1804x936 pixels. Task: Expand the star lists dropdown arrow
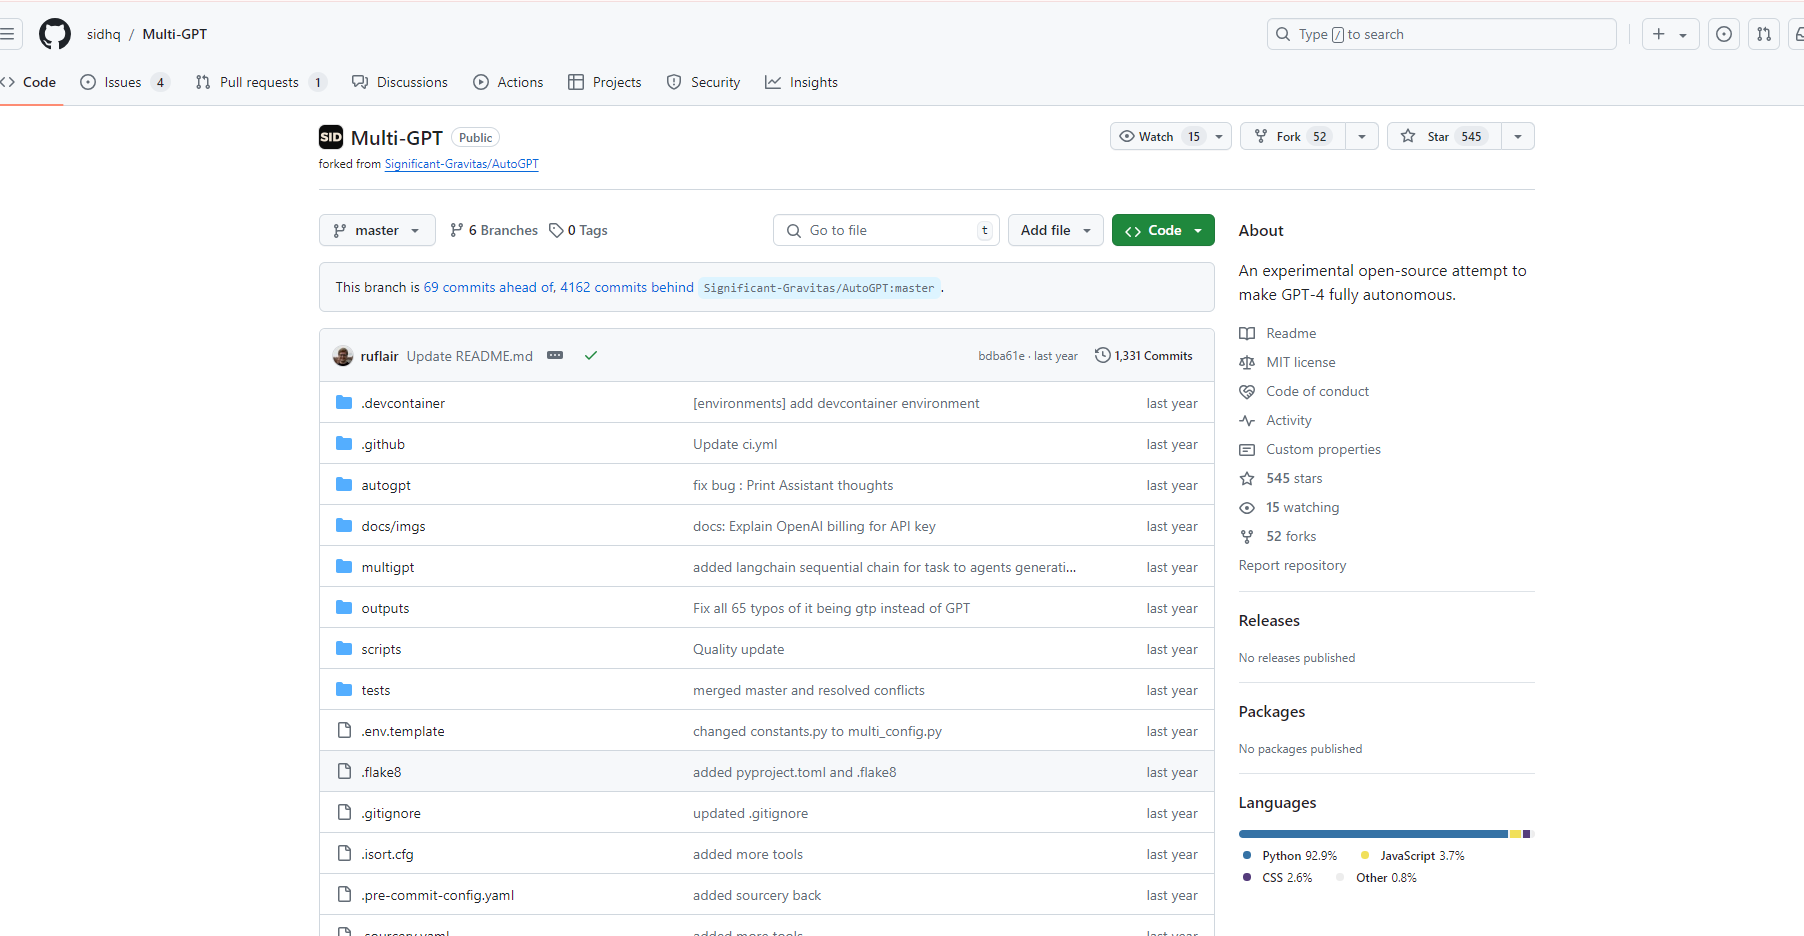[1518, 136]
